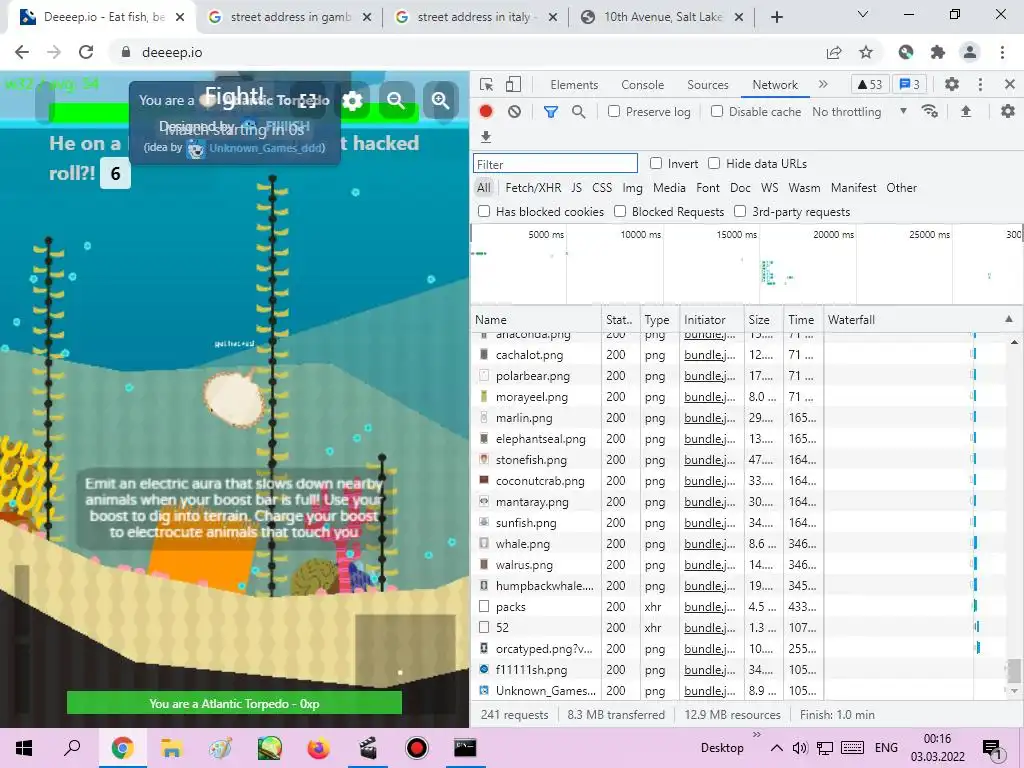Open Firefox from the taskbar
The height and width of the screenshot is (768, 1024).
[318, 748]
